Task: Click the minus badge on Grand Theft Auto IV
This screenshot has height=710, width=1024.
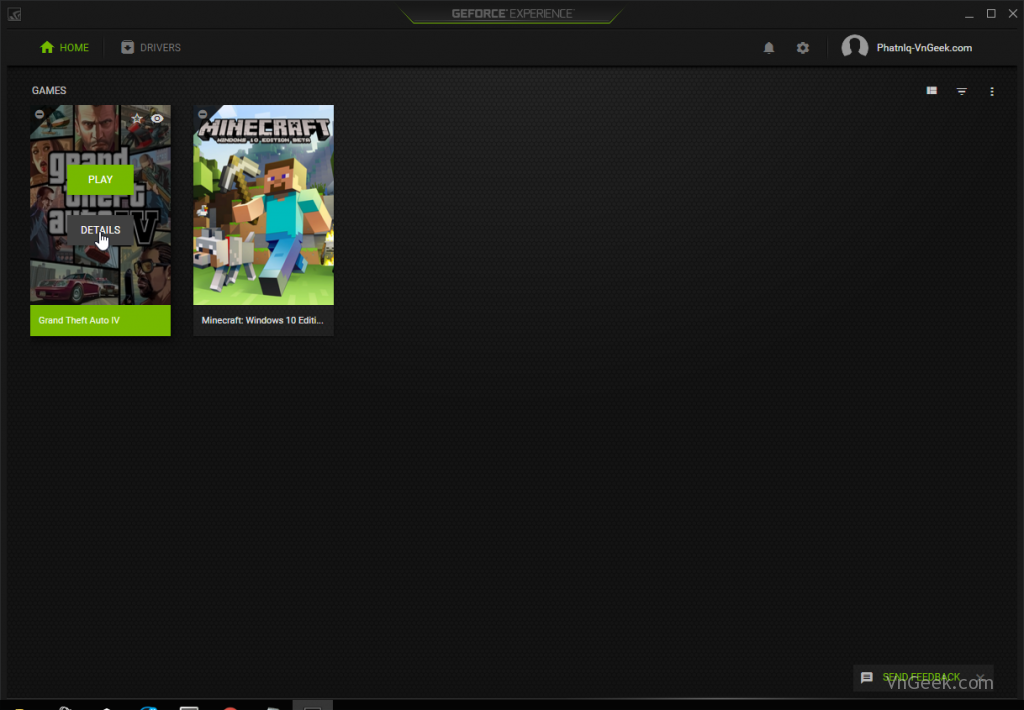Action: click(x=39, y=114)
